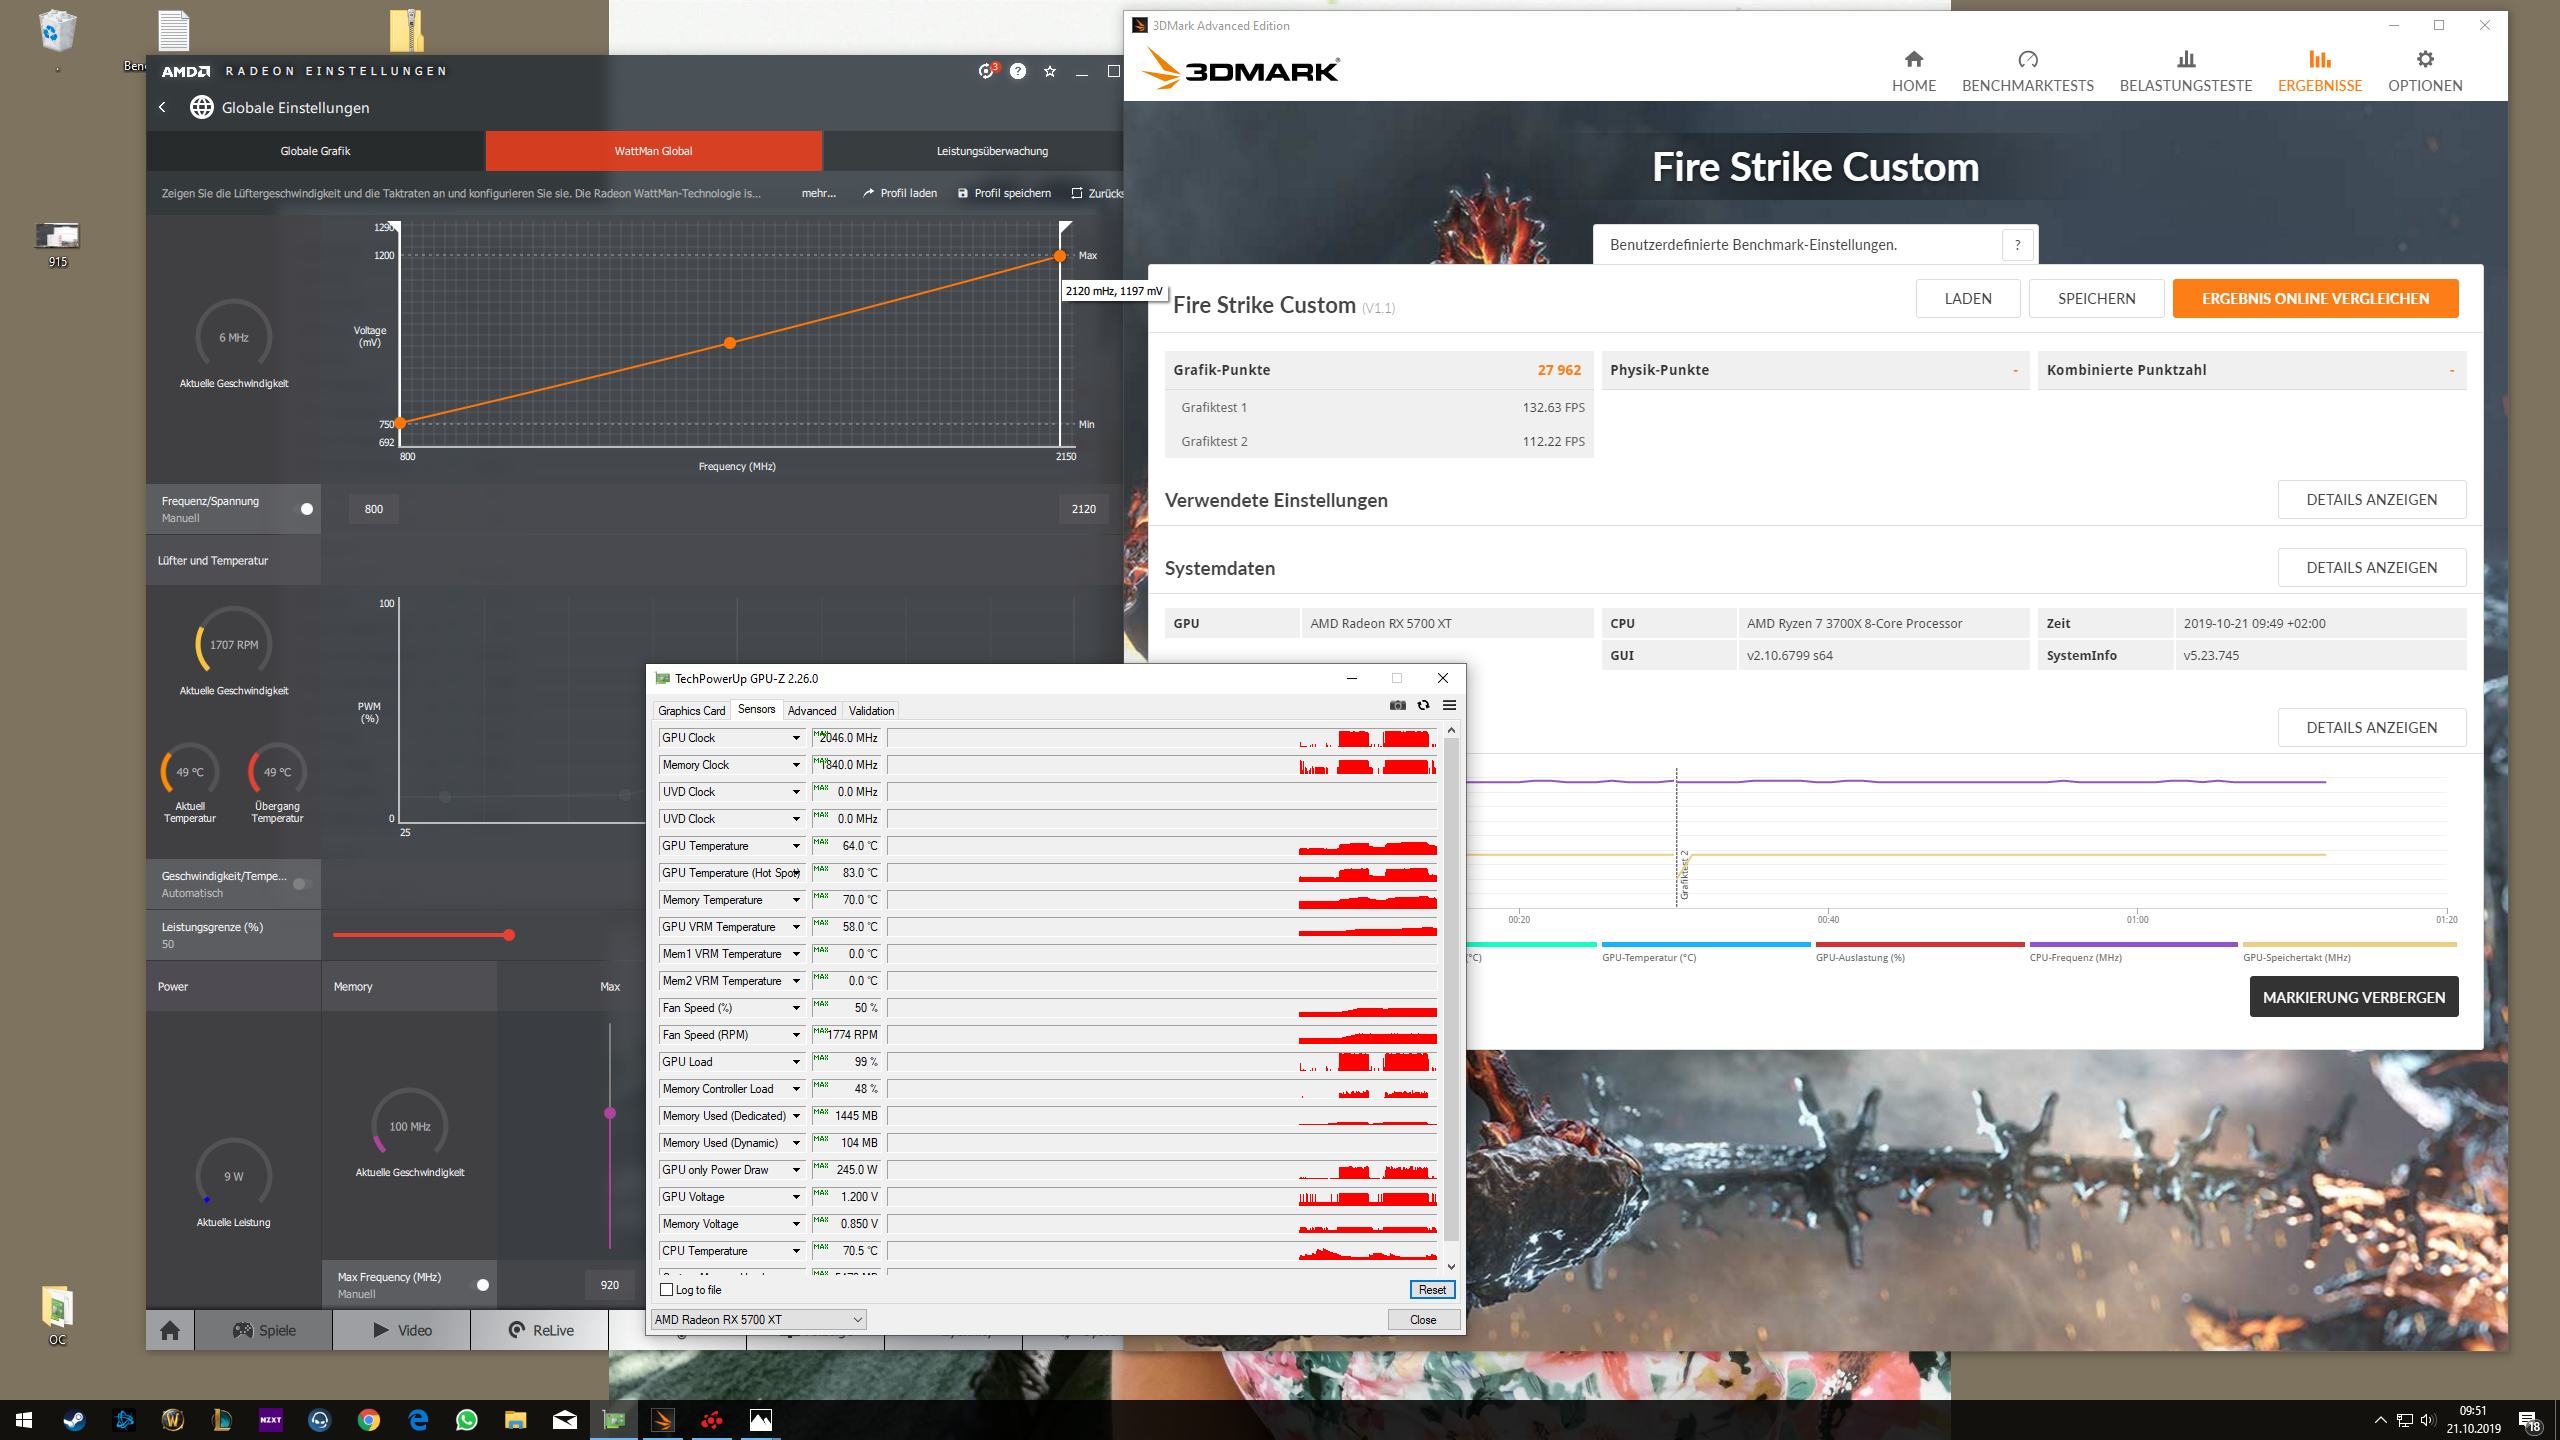Click the Radeon favorites star icon
2560x1440 pixels.
(x=1050, y=71)
